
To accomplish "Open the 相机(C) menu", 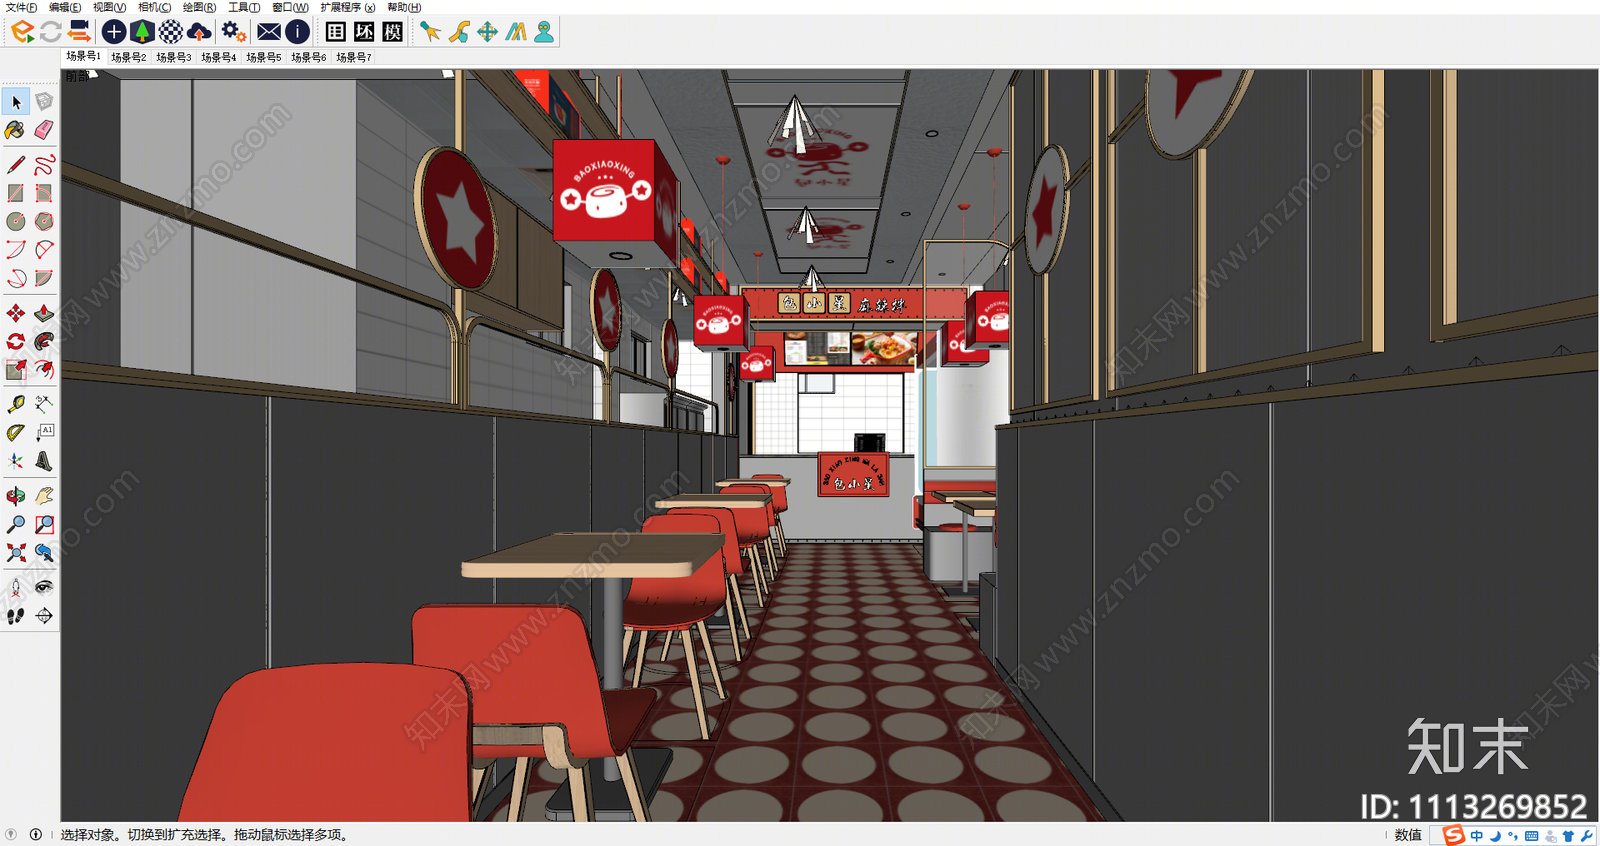I will tap(154, 7).
